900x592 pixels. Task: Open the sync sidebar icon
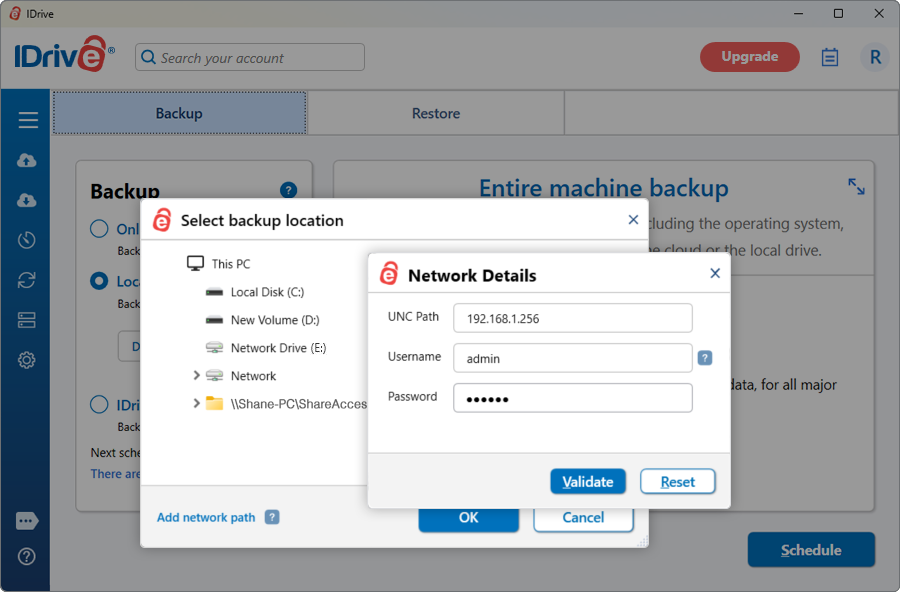[26, 280]
